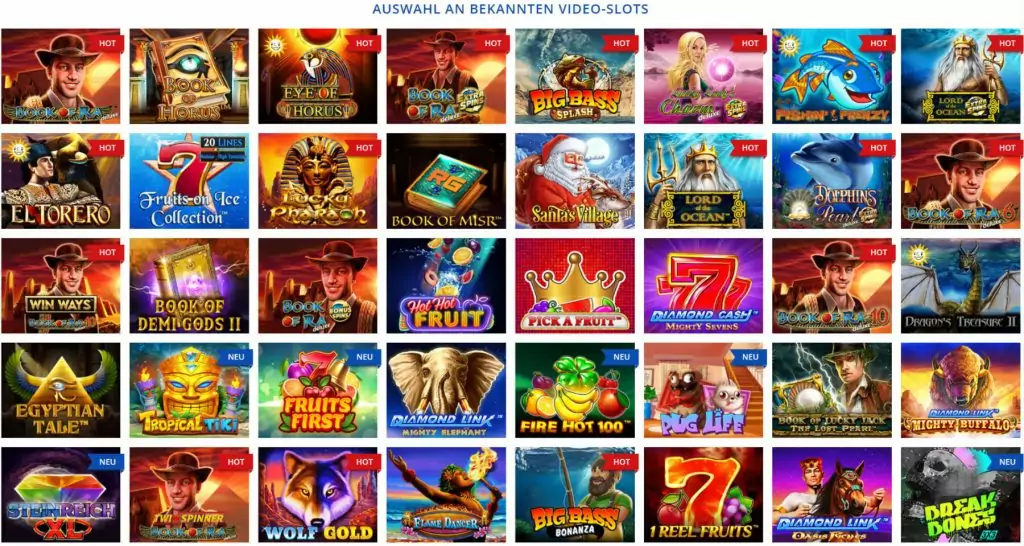Launch the Santa's Village game

click(575, 181)
